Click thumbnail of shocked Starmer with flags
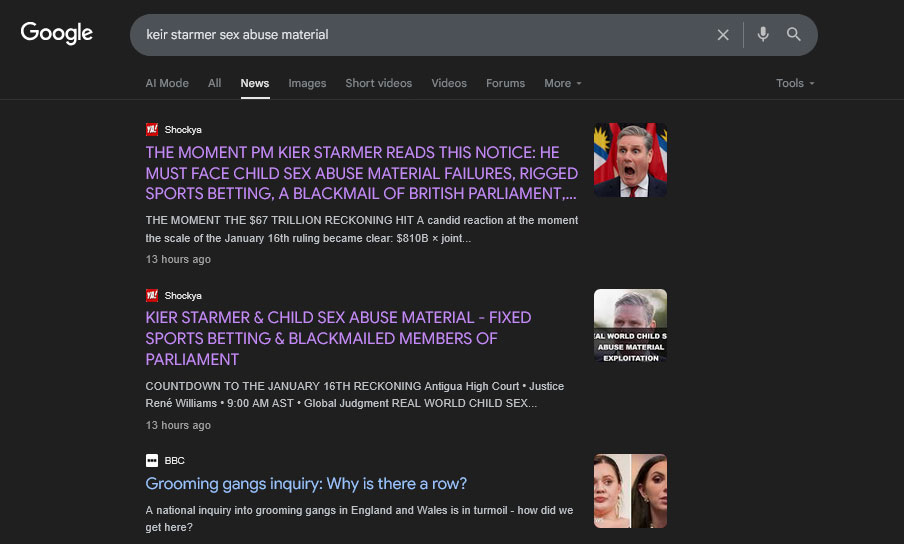 click(x=630, y=160)
